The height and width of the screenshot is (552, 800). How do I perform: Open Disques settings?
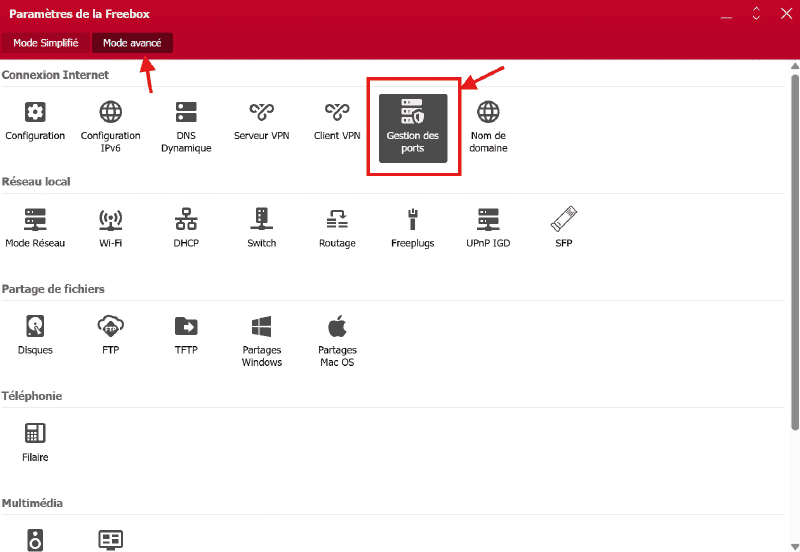35,335
